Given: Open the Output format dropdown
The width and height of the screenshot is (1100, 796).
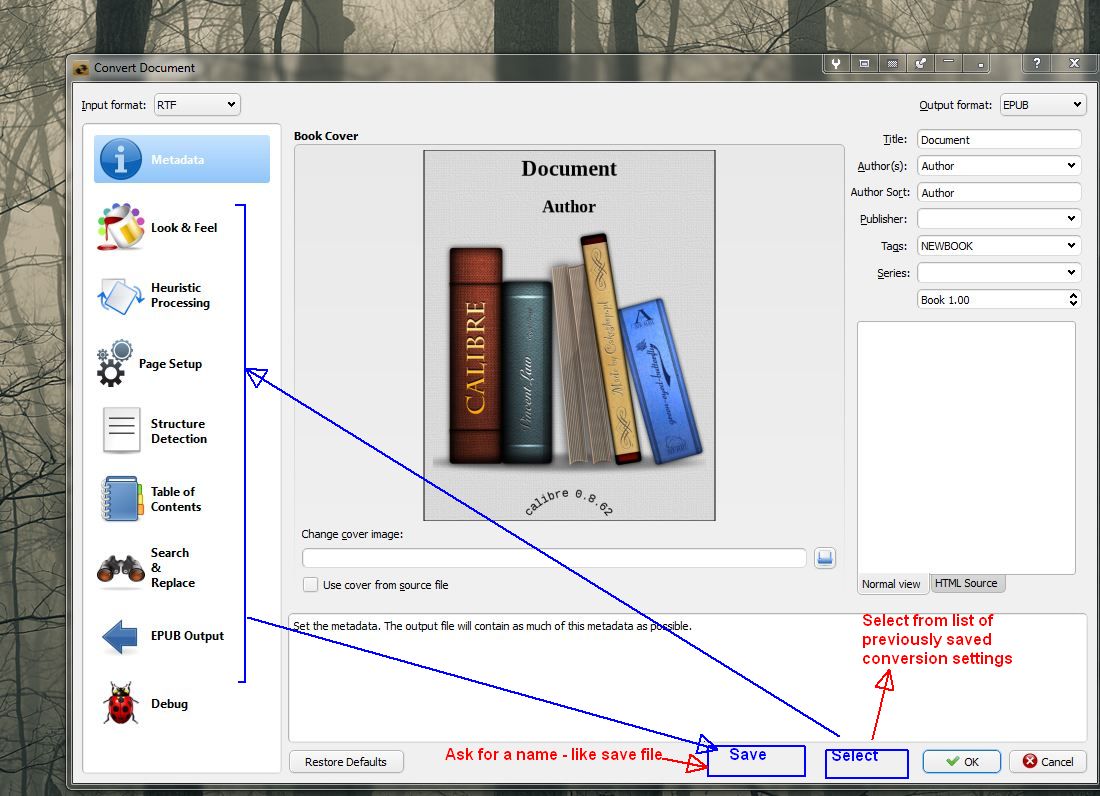Looking at the screenshot, I should point(1043,104).
